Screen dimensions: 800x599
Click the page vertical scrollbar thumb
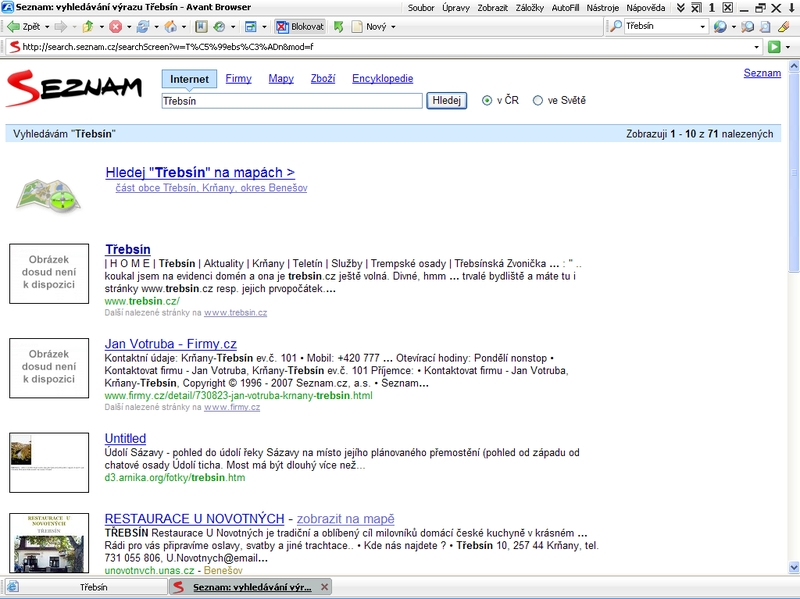[x=793, y=172]
